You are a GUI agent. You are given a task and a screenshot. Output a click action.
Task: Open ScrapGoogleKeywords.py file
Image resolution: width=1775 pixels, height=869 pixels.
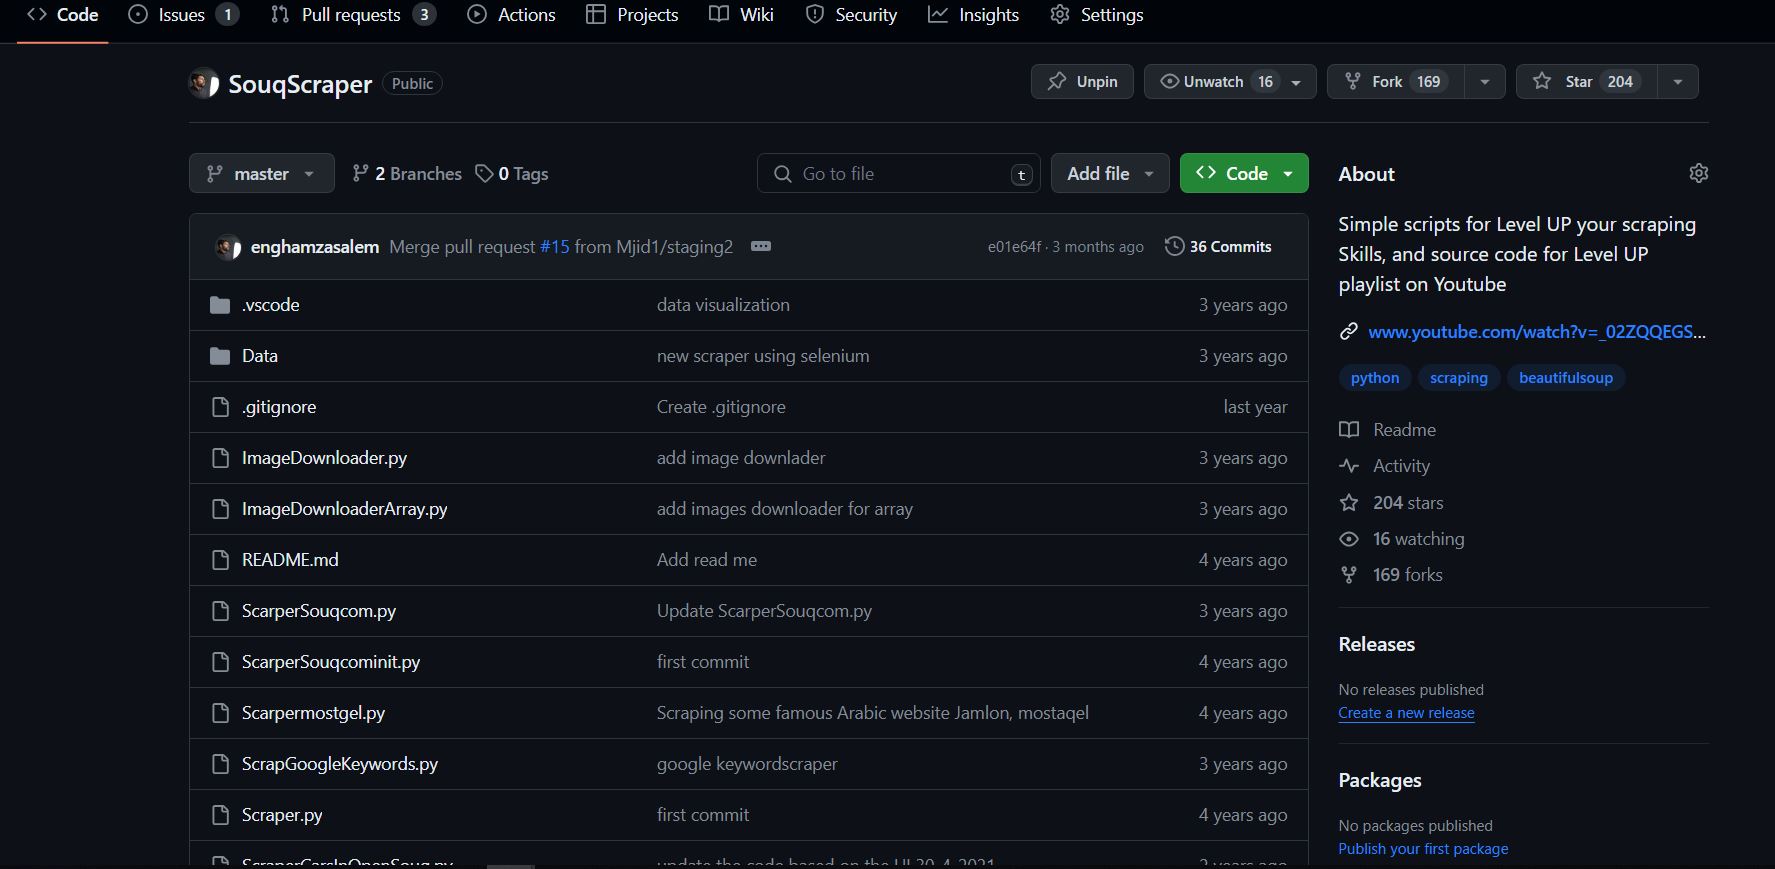(x=340, y=764)
